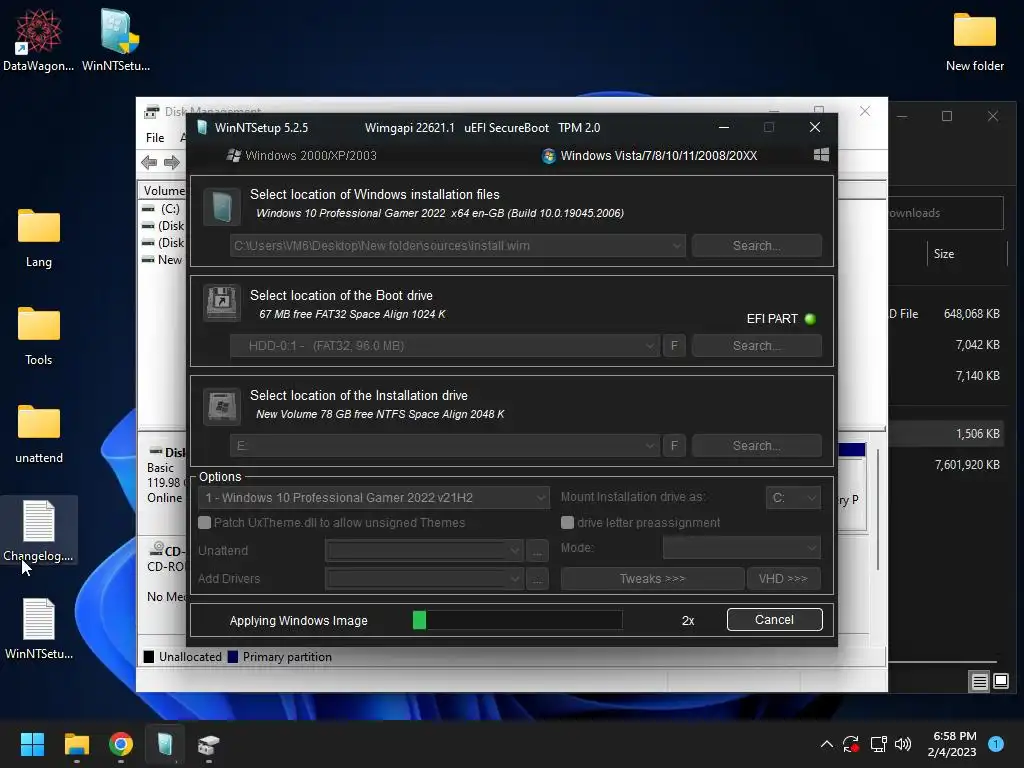Open Google Chrome from the taskbar
This screenshot has width=1024, height=768.
(121, 744)
